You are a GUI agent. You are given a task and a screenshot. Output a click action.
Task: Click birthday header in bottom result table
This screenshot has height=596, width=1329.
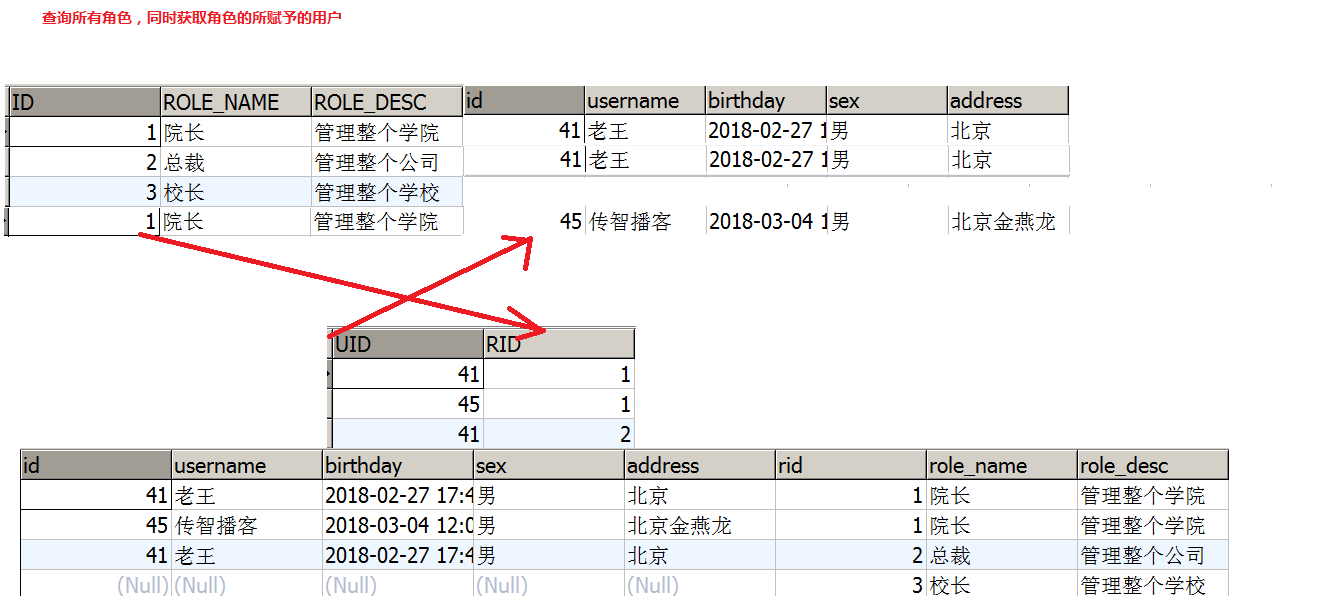tap(398, 465)
